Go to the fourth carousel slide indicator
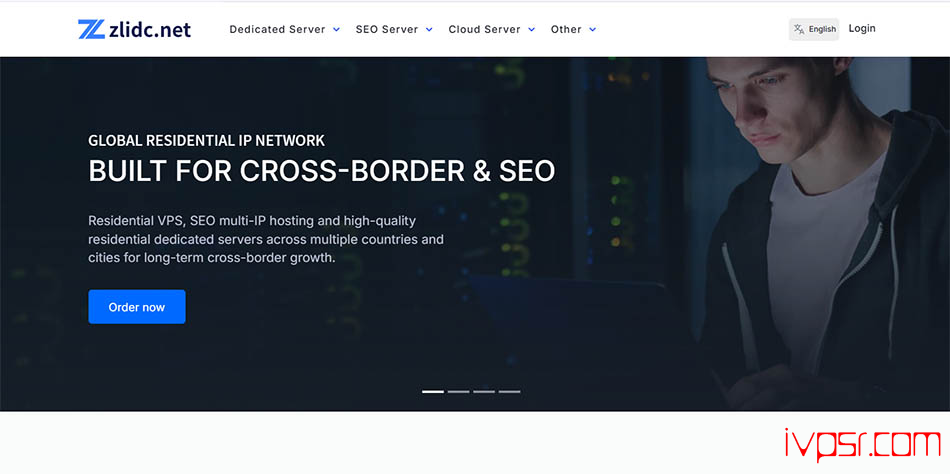This screenshot has height=474, width=950. pos(509,391)
